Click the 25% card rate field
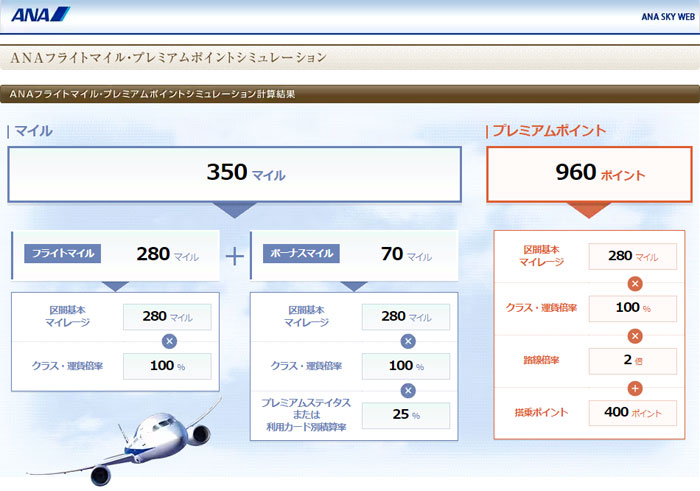This screenshot has width=700, height=491. pyautogui.click(x=406, y=415)
